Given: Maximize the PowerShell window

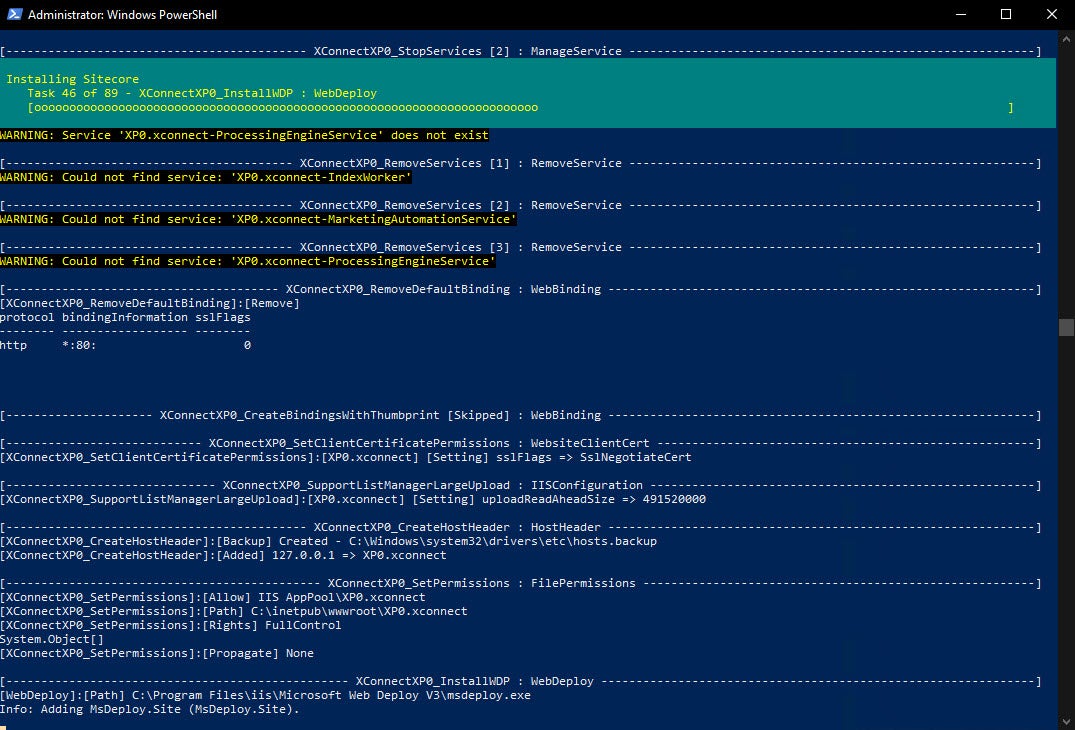Looking at the screenshot, I should [x=1005, y=15].
